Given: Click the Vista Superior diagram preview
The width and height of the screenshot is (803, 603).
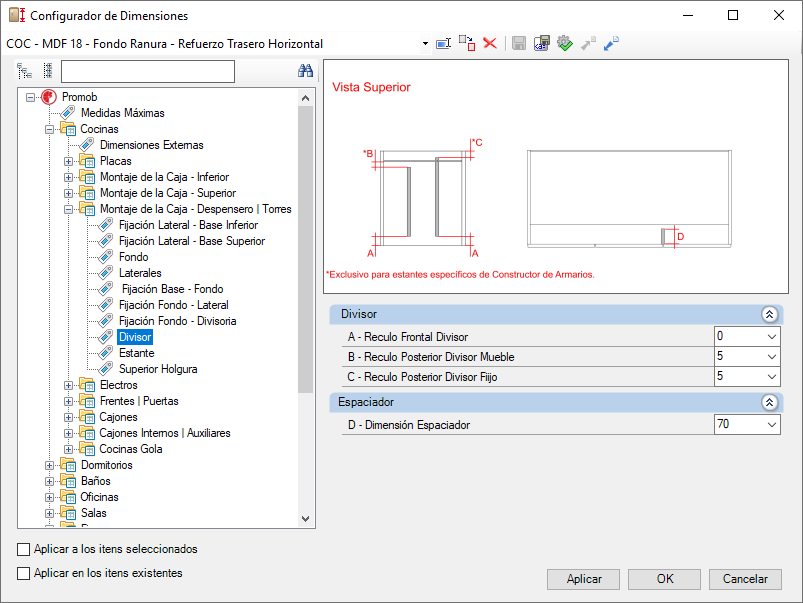Looking at the screenshot, I should 556,177.
